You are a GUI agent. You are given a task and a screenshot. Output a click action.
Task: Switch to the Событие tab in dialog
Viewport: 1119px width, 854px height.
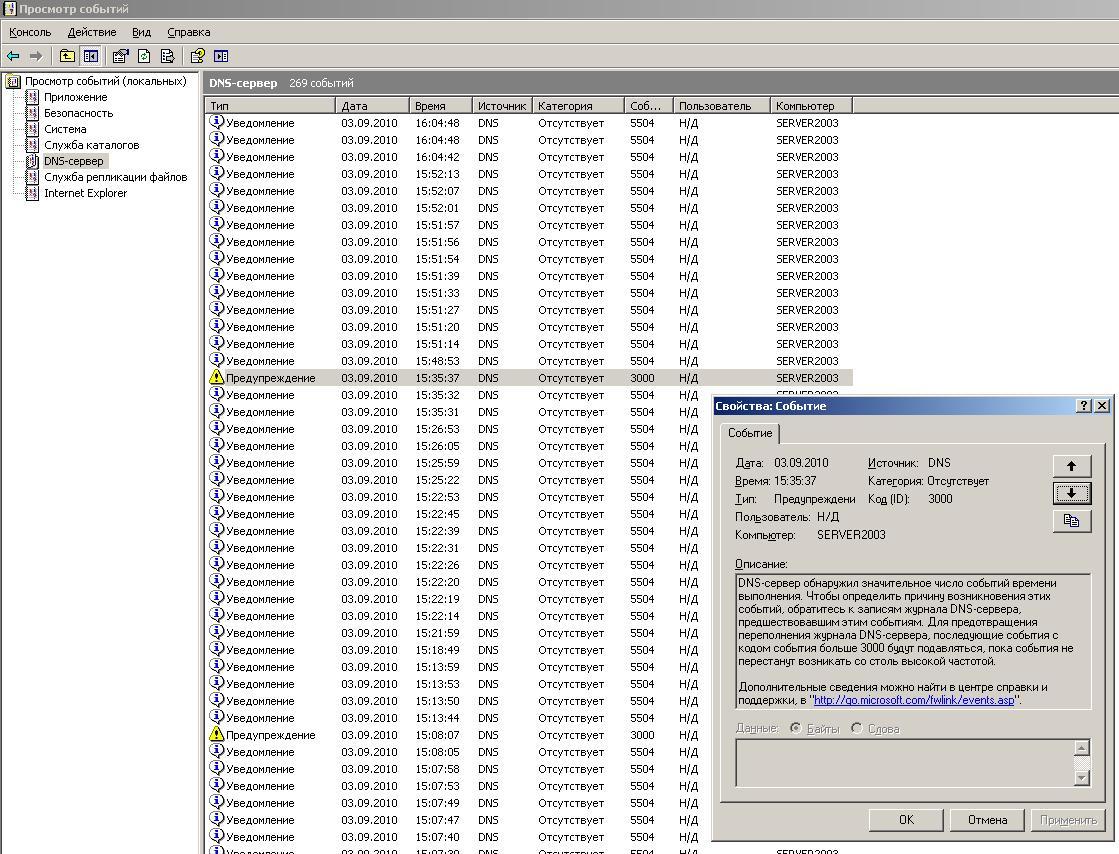tap(750, 433)
